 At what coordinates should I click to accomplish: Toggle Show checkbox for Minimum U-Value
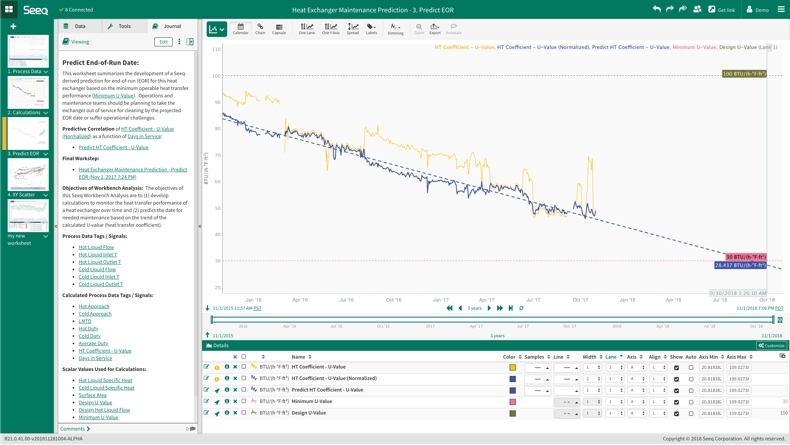[x=676, y=402]
